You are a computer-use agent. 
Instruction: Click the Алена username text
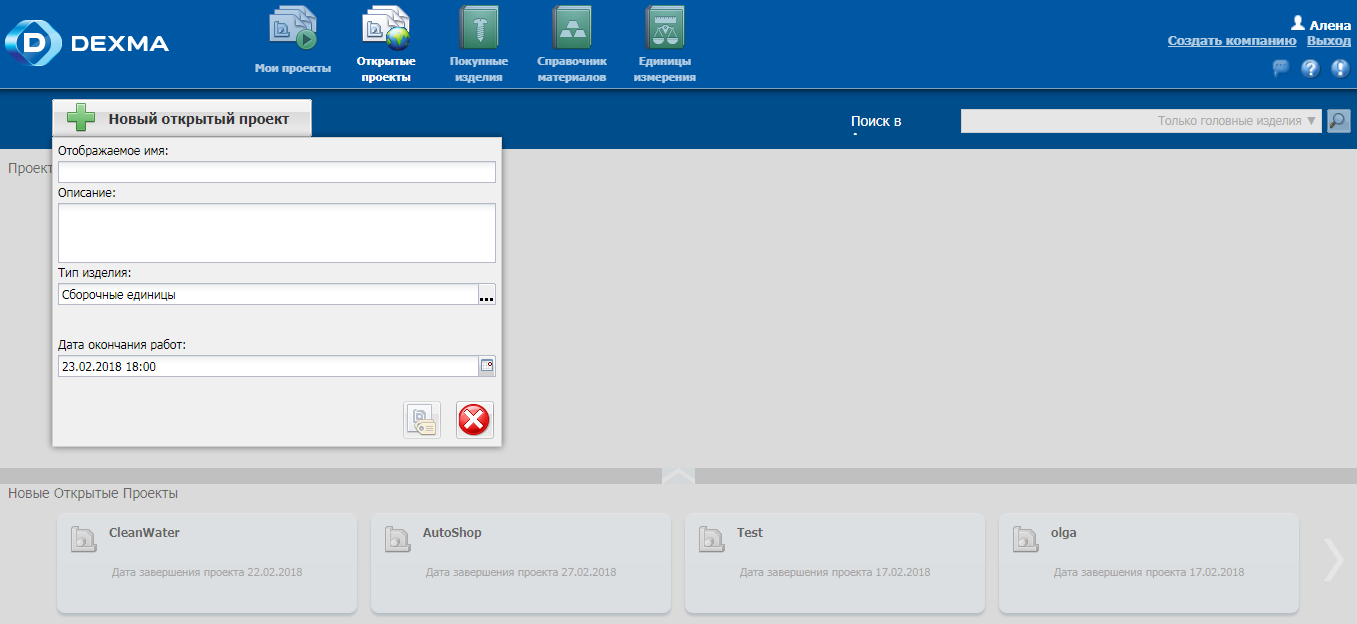[1330, 25]
